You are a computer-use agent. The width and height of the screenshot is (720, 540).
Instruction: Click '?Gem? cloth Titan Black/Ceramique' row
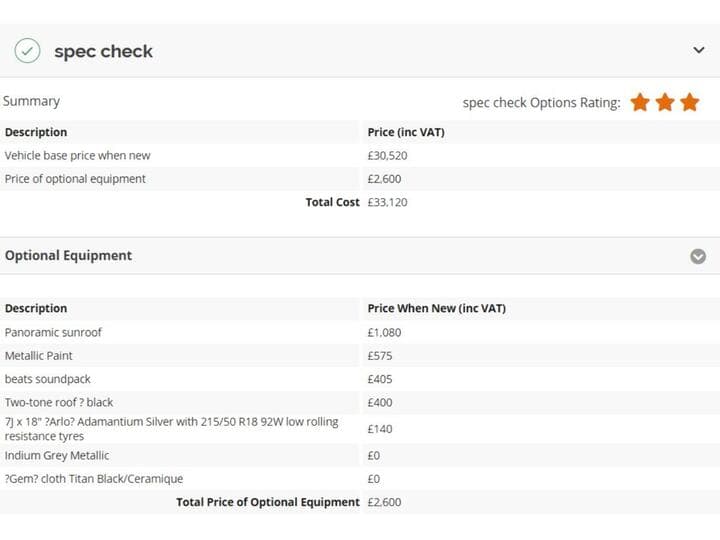click(360, 479)
